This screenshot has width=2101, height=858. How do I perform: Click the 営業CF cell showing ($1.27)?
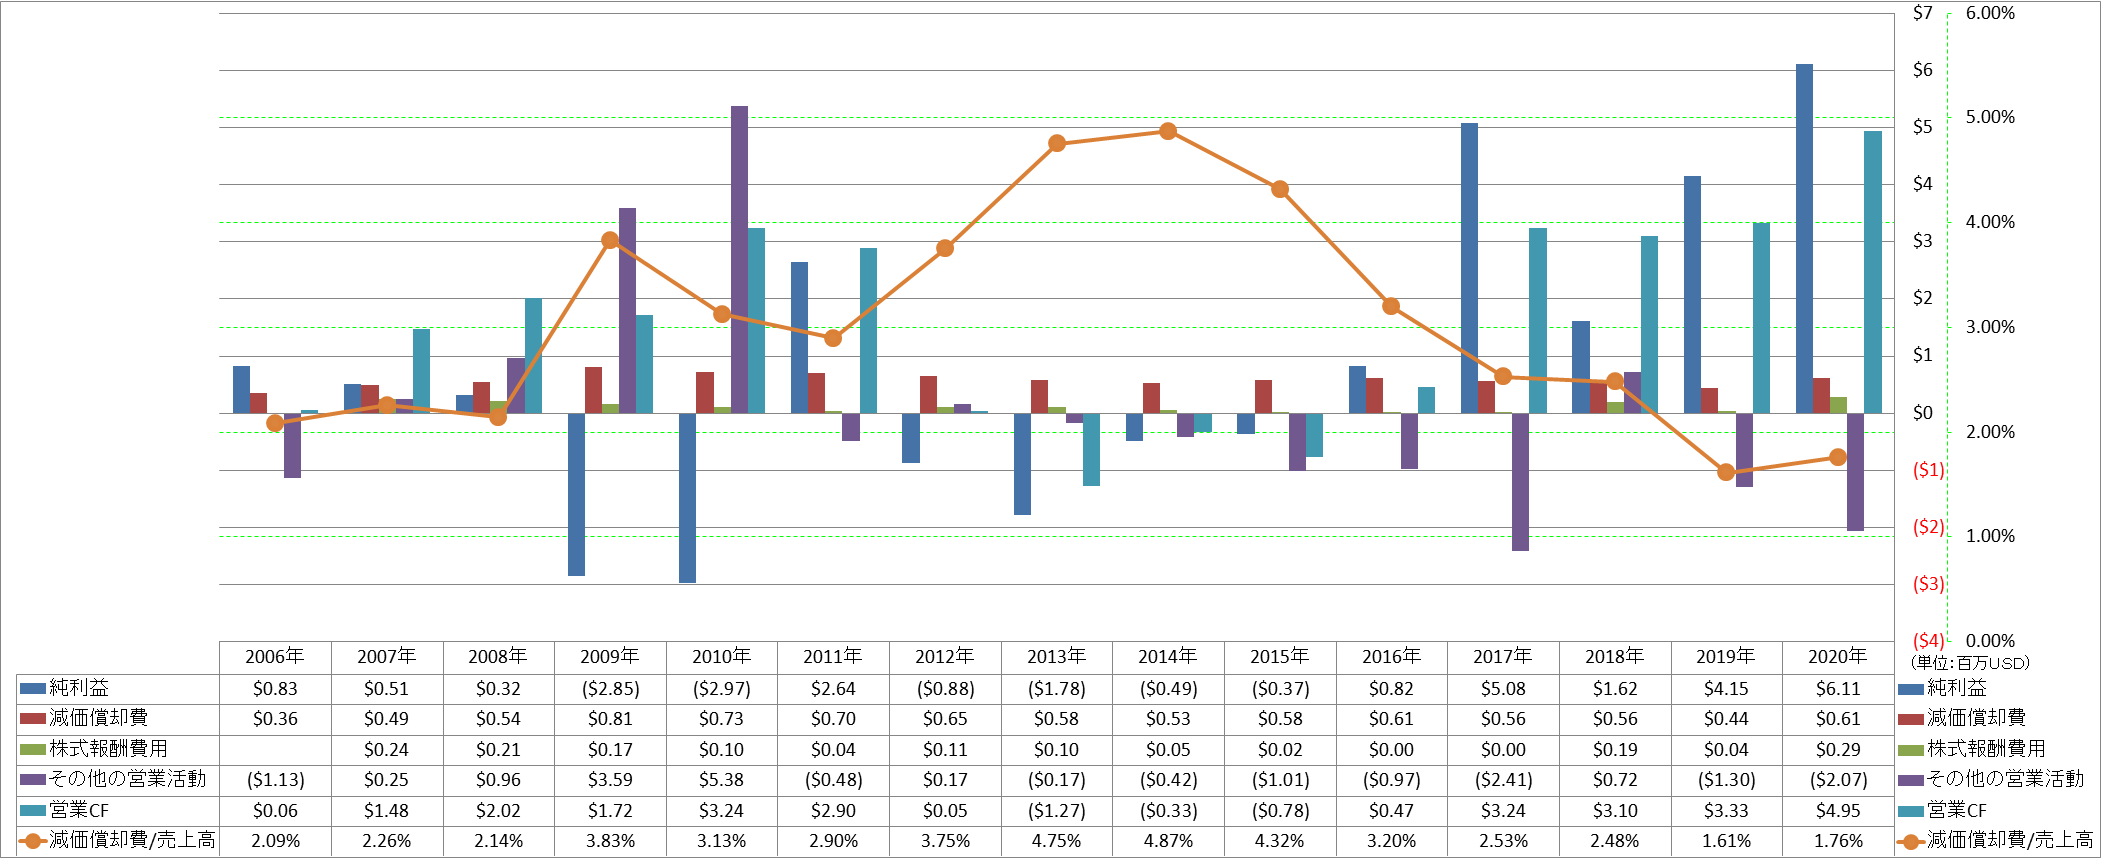coord(1057,811)
